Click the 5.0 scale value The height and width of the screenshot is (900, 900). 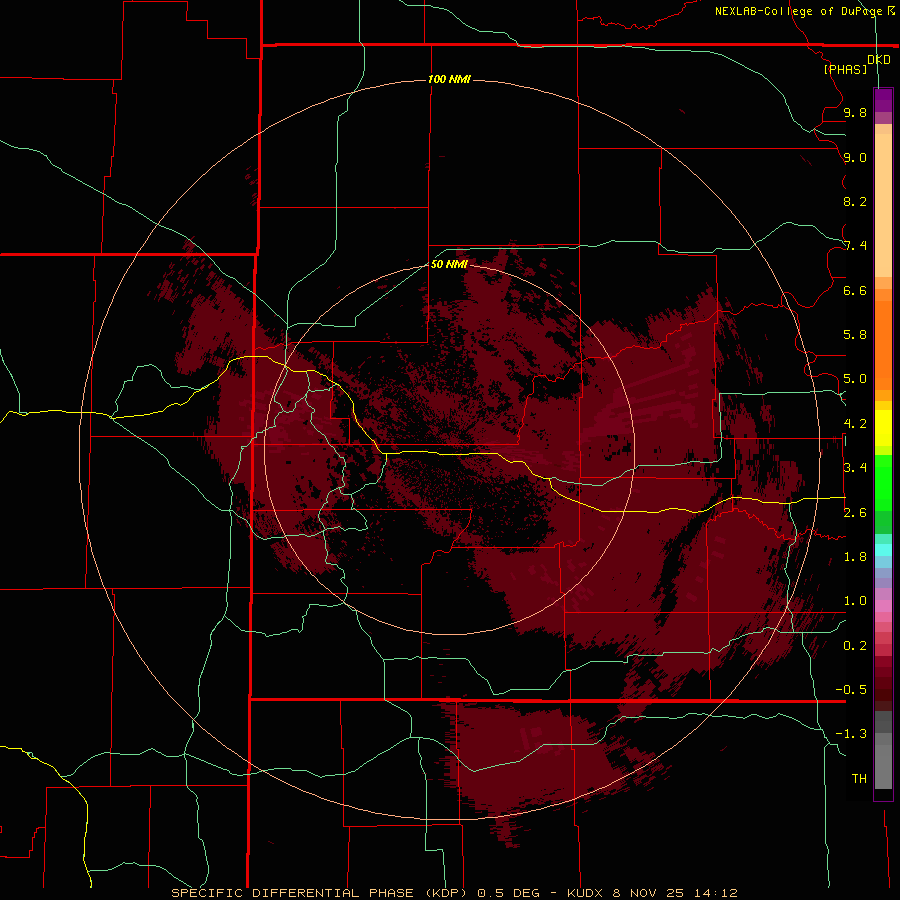coord(855,379)
